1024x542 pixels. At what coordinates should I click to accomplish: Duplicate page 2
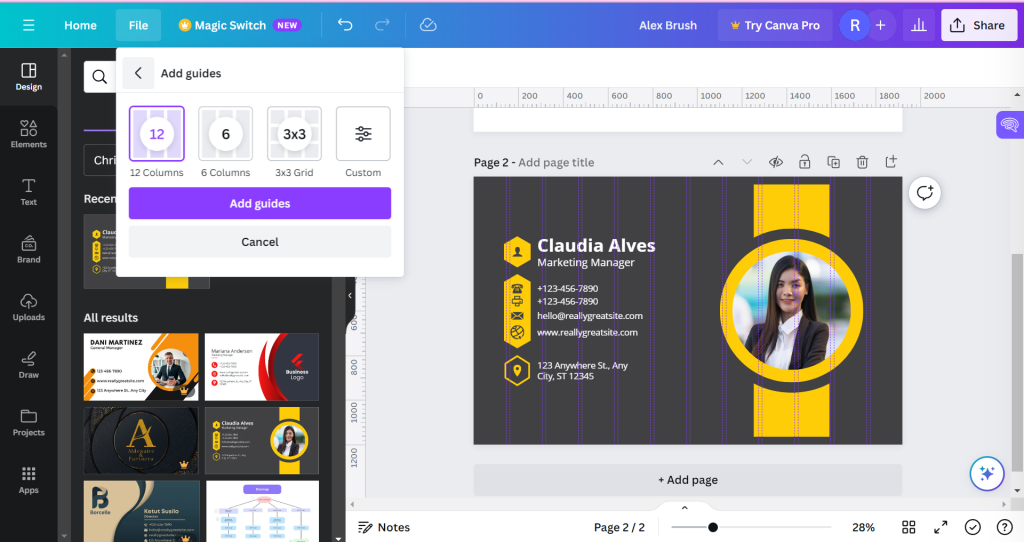[833, 162]
